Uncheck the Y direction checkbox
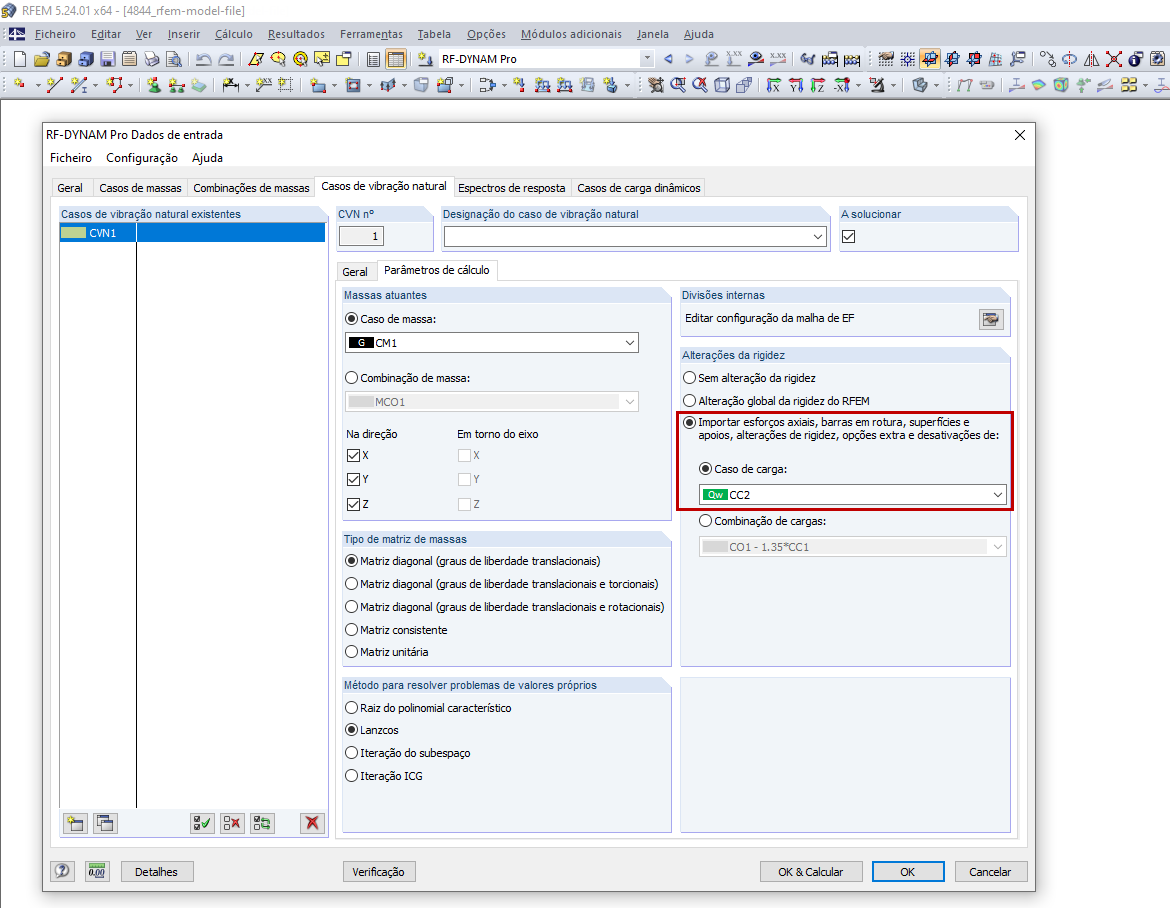Viewport: 1170px width, 908px height. click(354, 479)
